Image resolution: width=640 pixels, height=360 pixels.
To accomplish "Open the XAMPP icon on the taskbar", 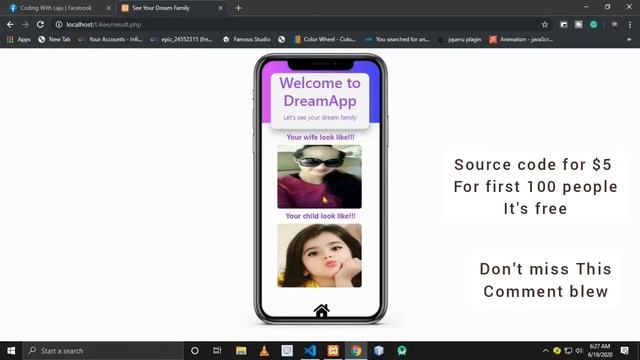I will click(333, 351).
